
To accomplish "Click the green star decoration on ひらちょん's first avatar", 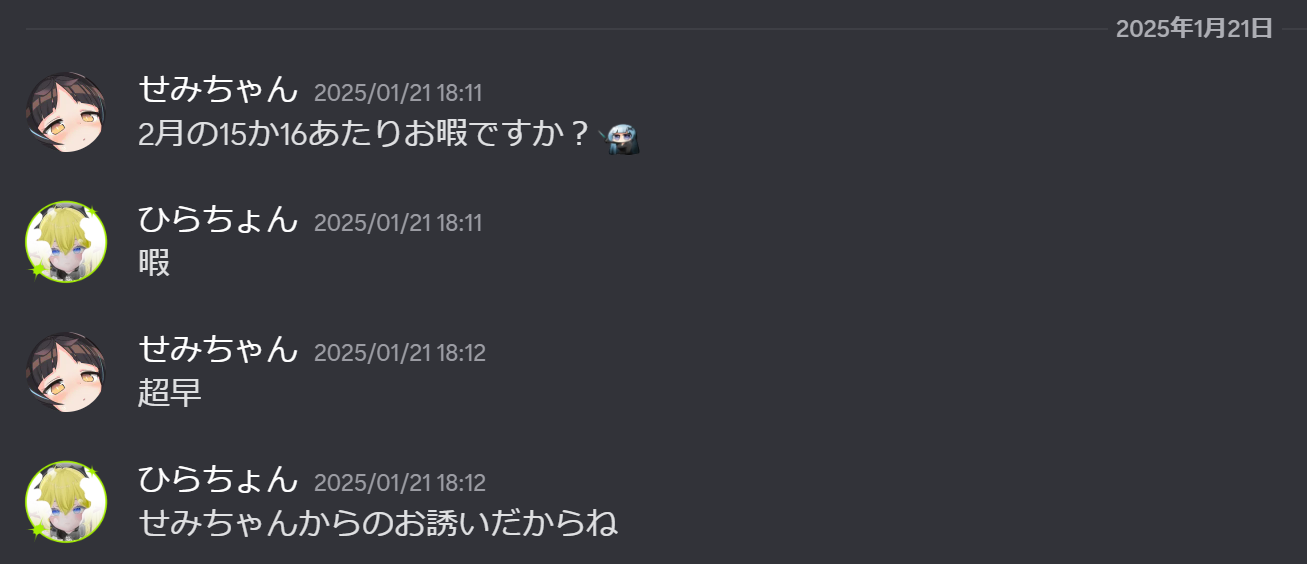I will coord(39,270).
